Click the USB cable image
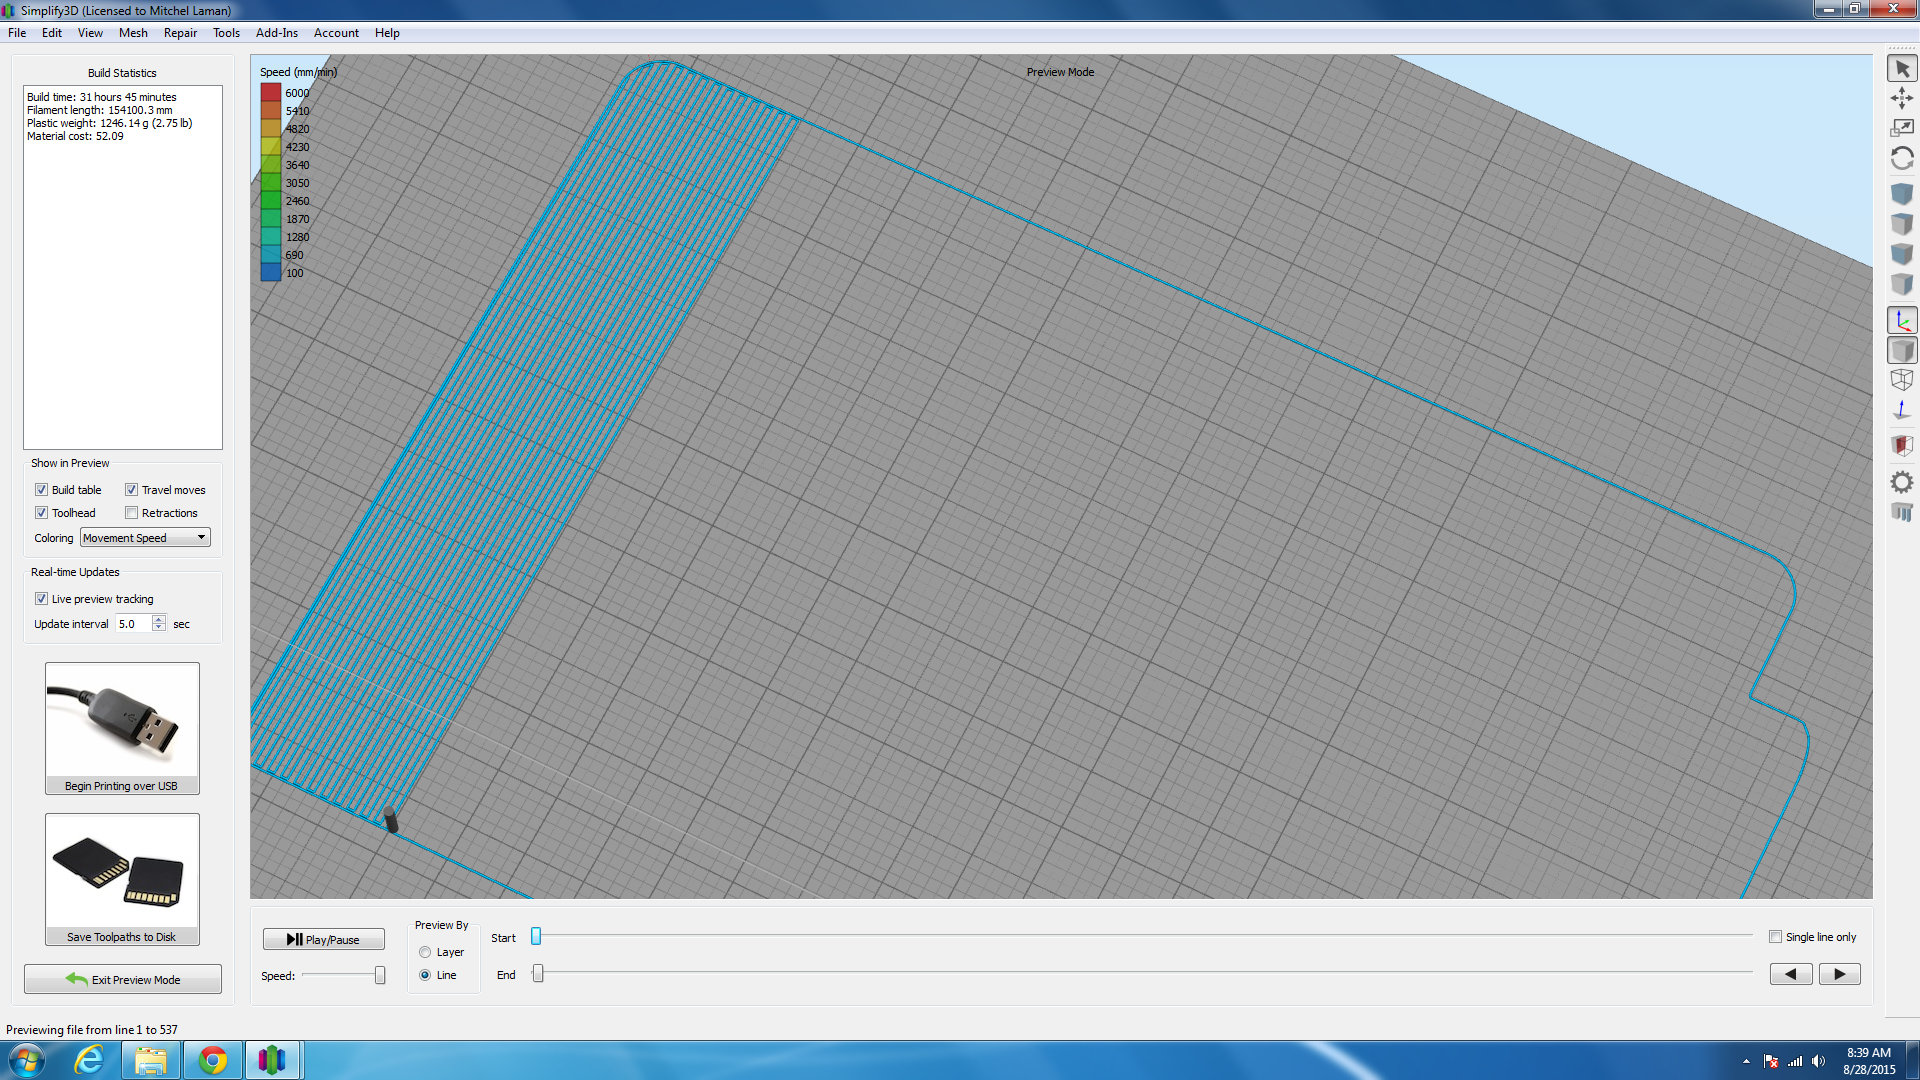 tap(122, 721)
